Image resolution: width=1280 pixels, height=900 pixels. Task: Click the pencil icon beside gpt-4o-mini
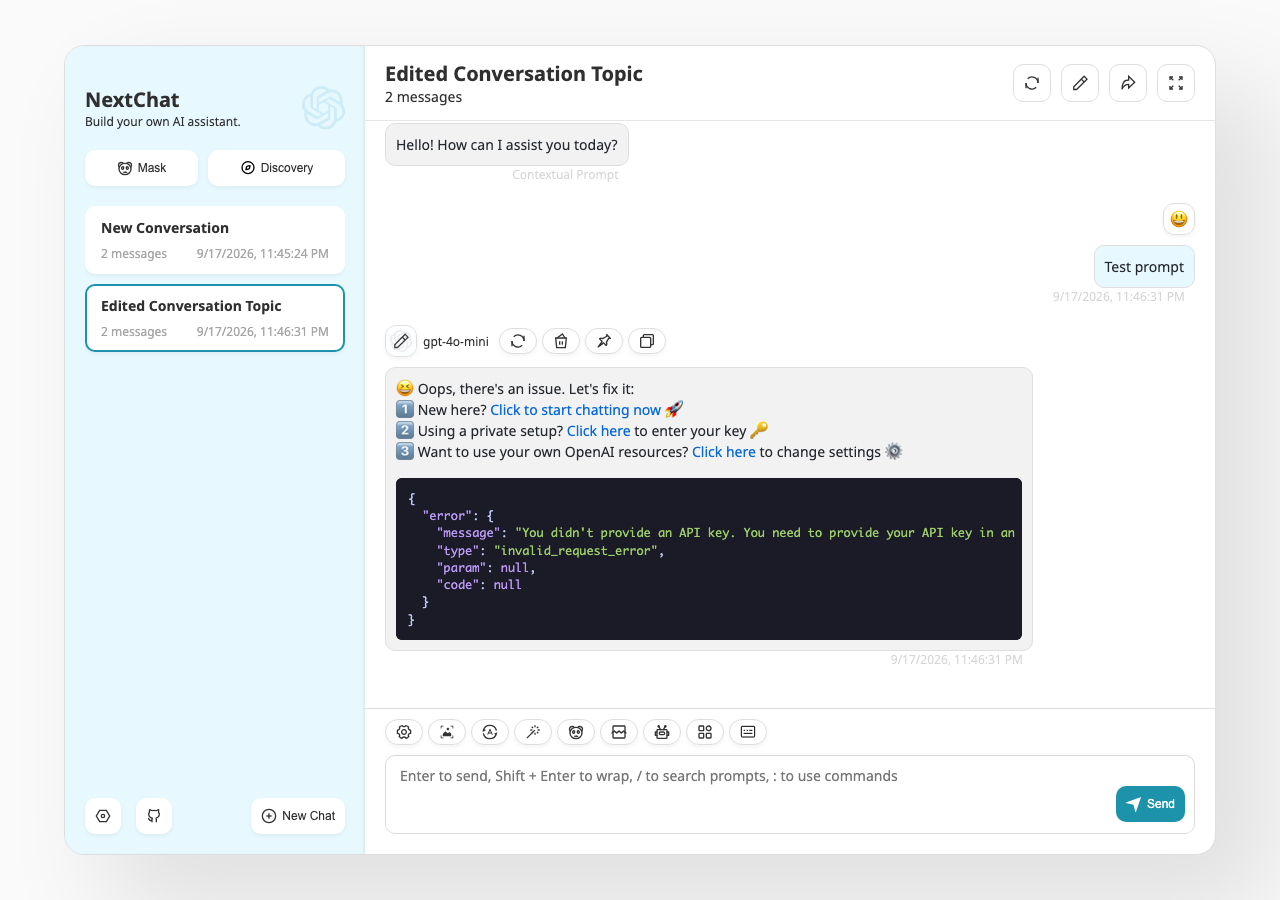401,341
